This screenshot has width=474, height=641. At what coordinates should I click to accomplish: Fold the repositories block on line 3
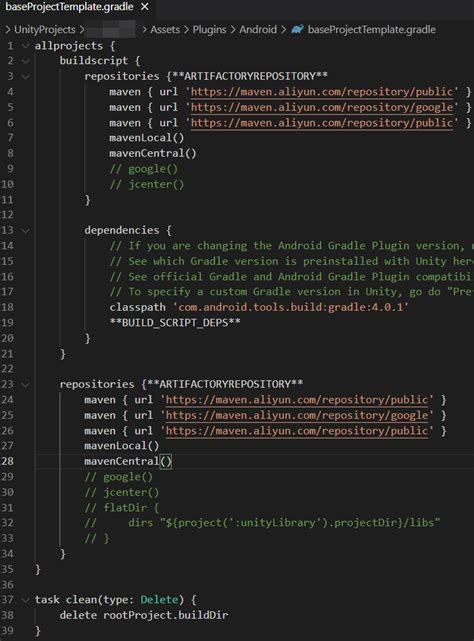pos(25,76)
